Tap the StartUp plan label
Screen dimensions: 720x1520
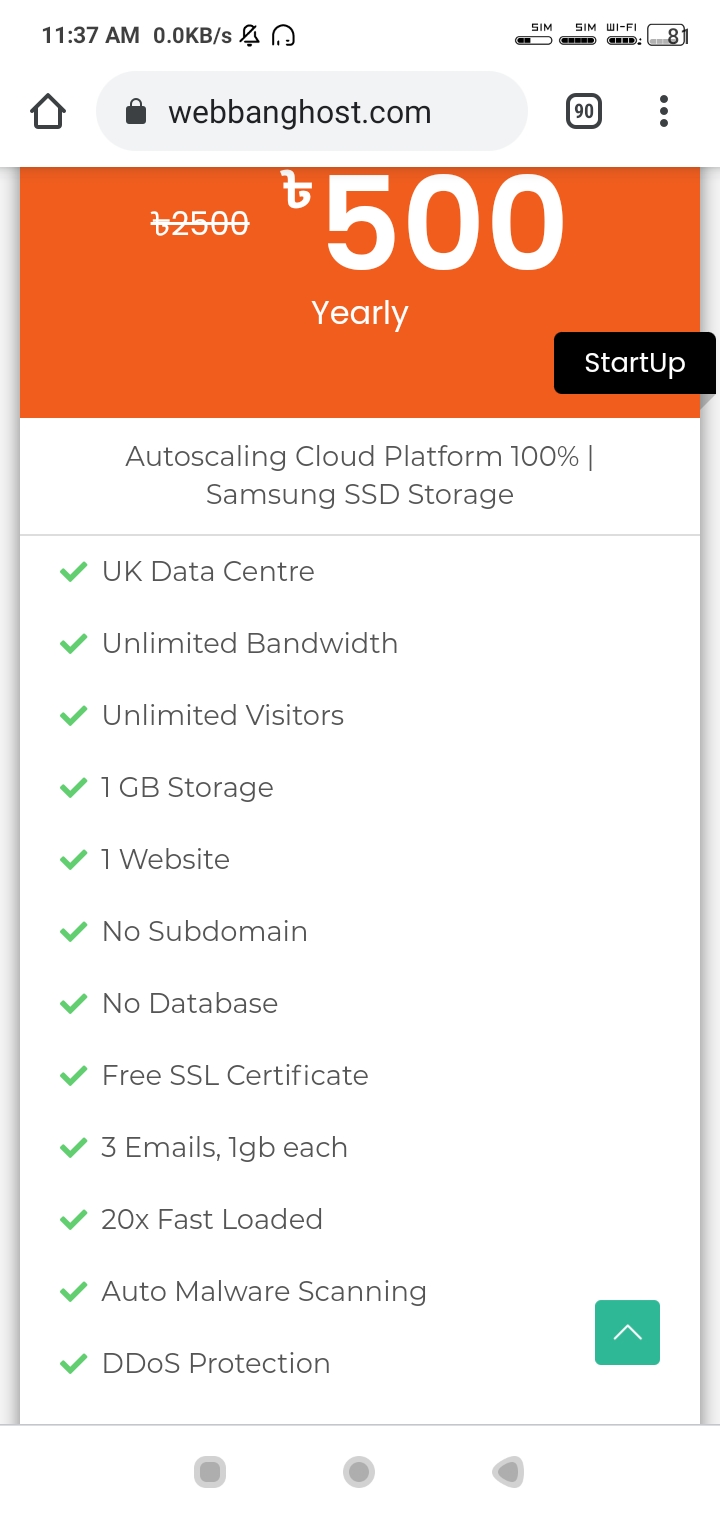[x=634, y=362]
